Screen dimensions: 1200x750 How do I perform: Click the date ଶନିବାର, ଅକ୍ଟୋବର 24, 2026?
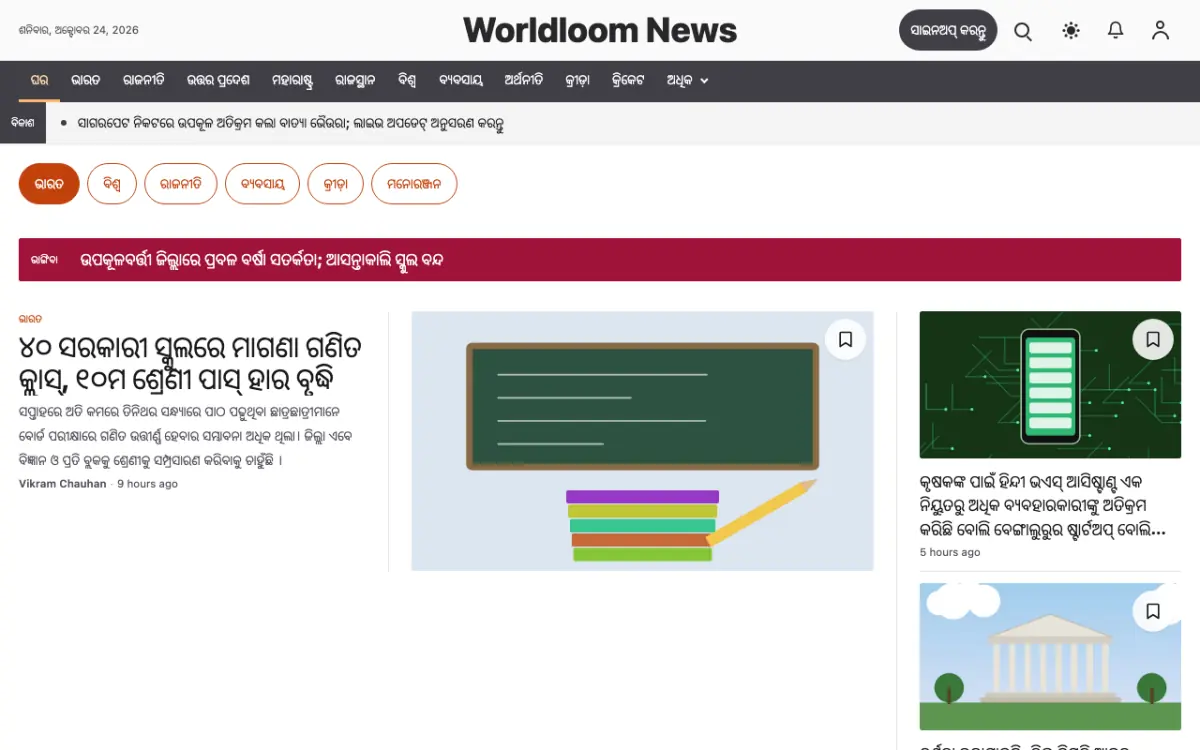click(x=79, y=30)
